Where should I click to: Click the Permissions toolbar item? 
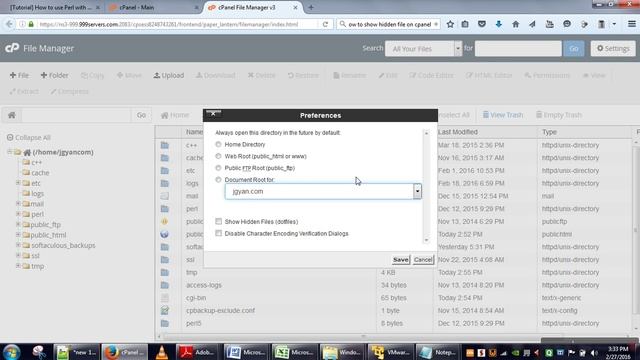(x=547, y=76)
